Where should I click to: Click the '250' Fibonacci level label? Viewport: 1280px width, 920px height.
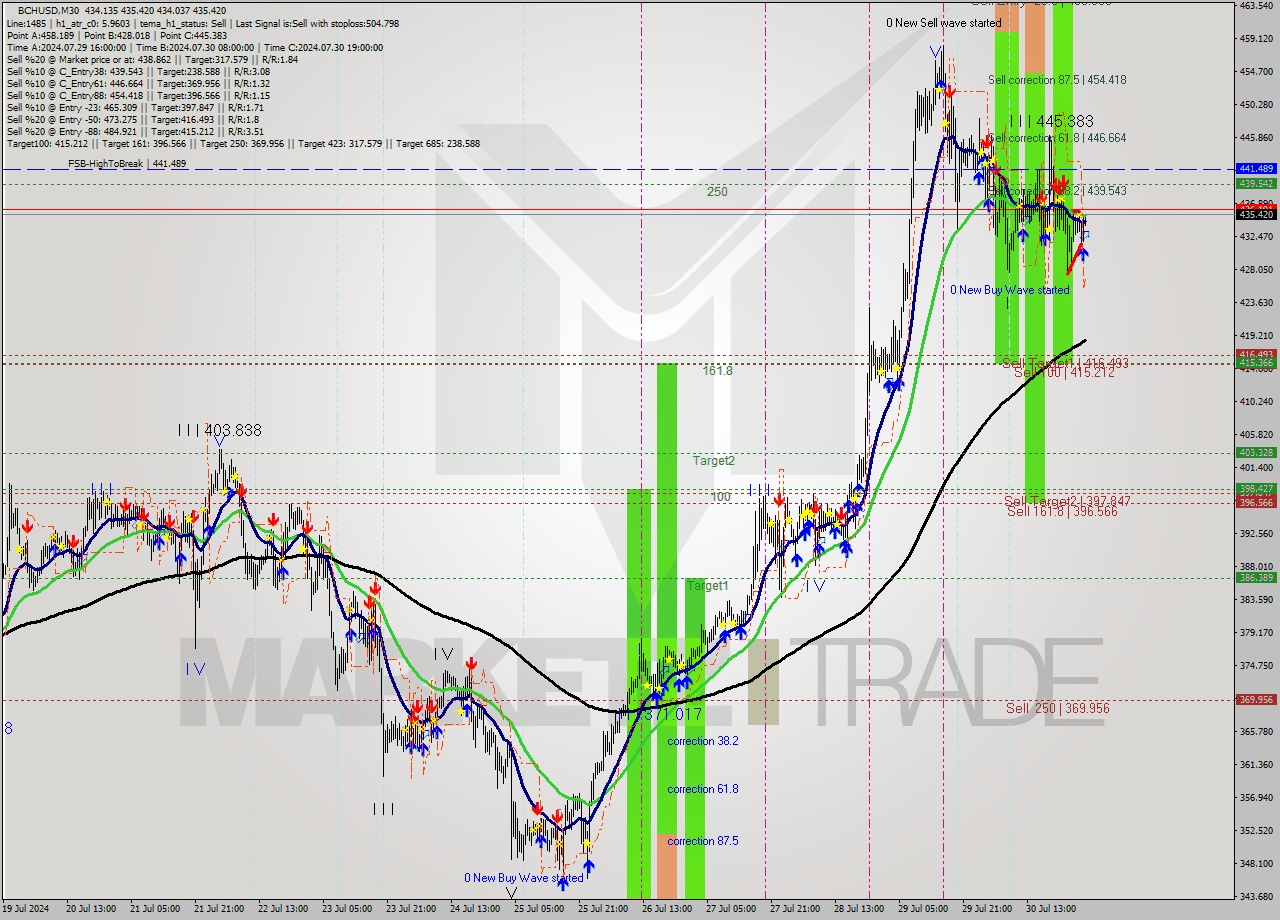click(717, 191)
